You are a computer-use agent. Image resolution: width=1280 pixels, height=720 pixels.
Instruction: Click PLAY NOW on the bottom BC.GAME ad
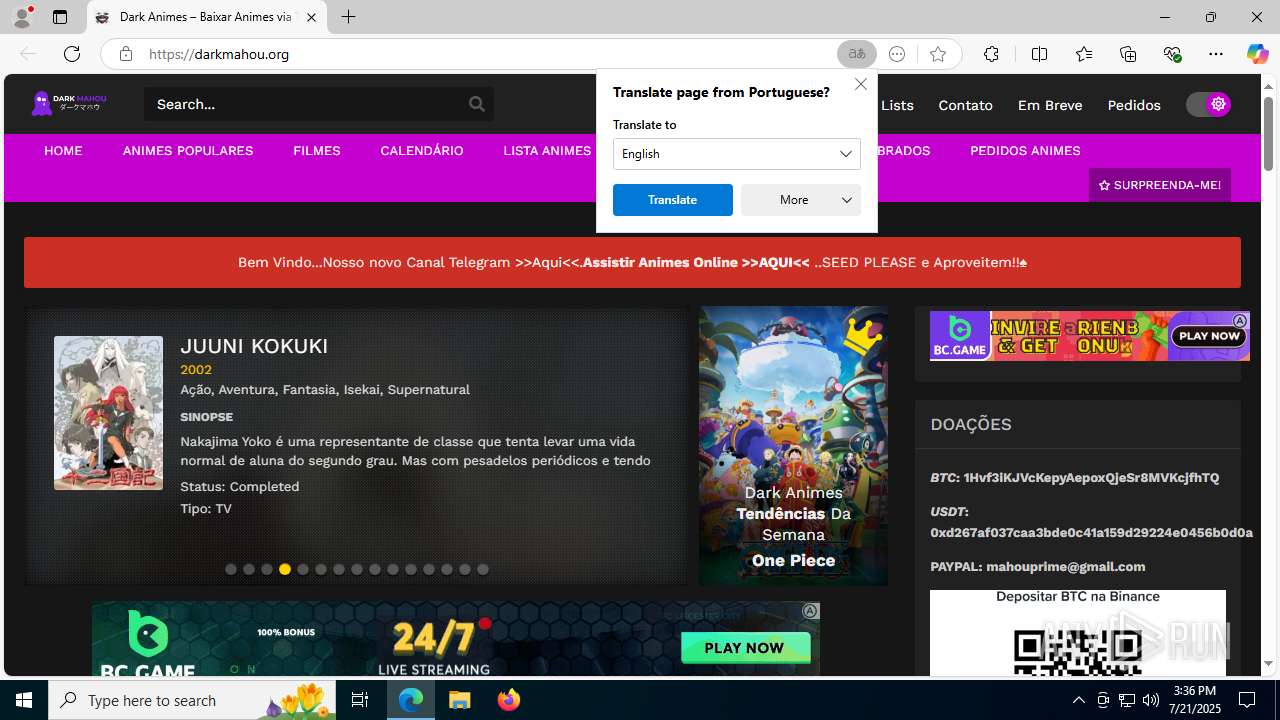click(745, 648)
